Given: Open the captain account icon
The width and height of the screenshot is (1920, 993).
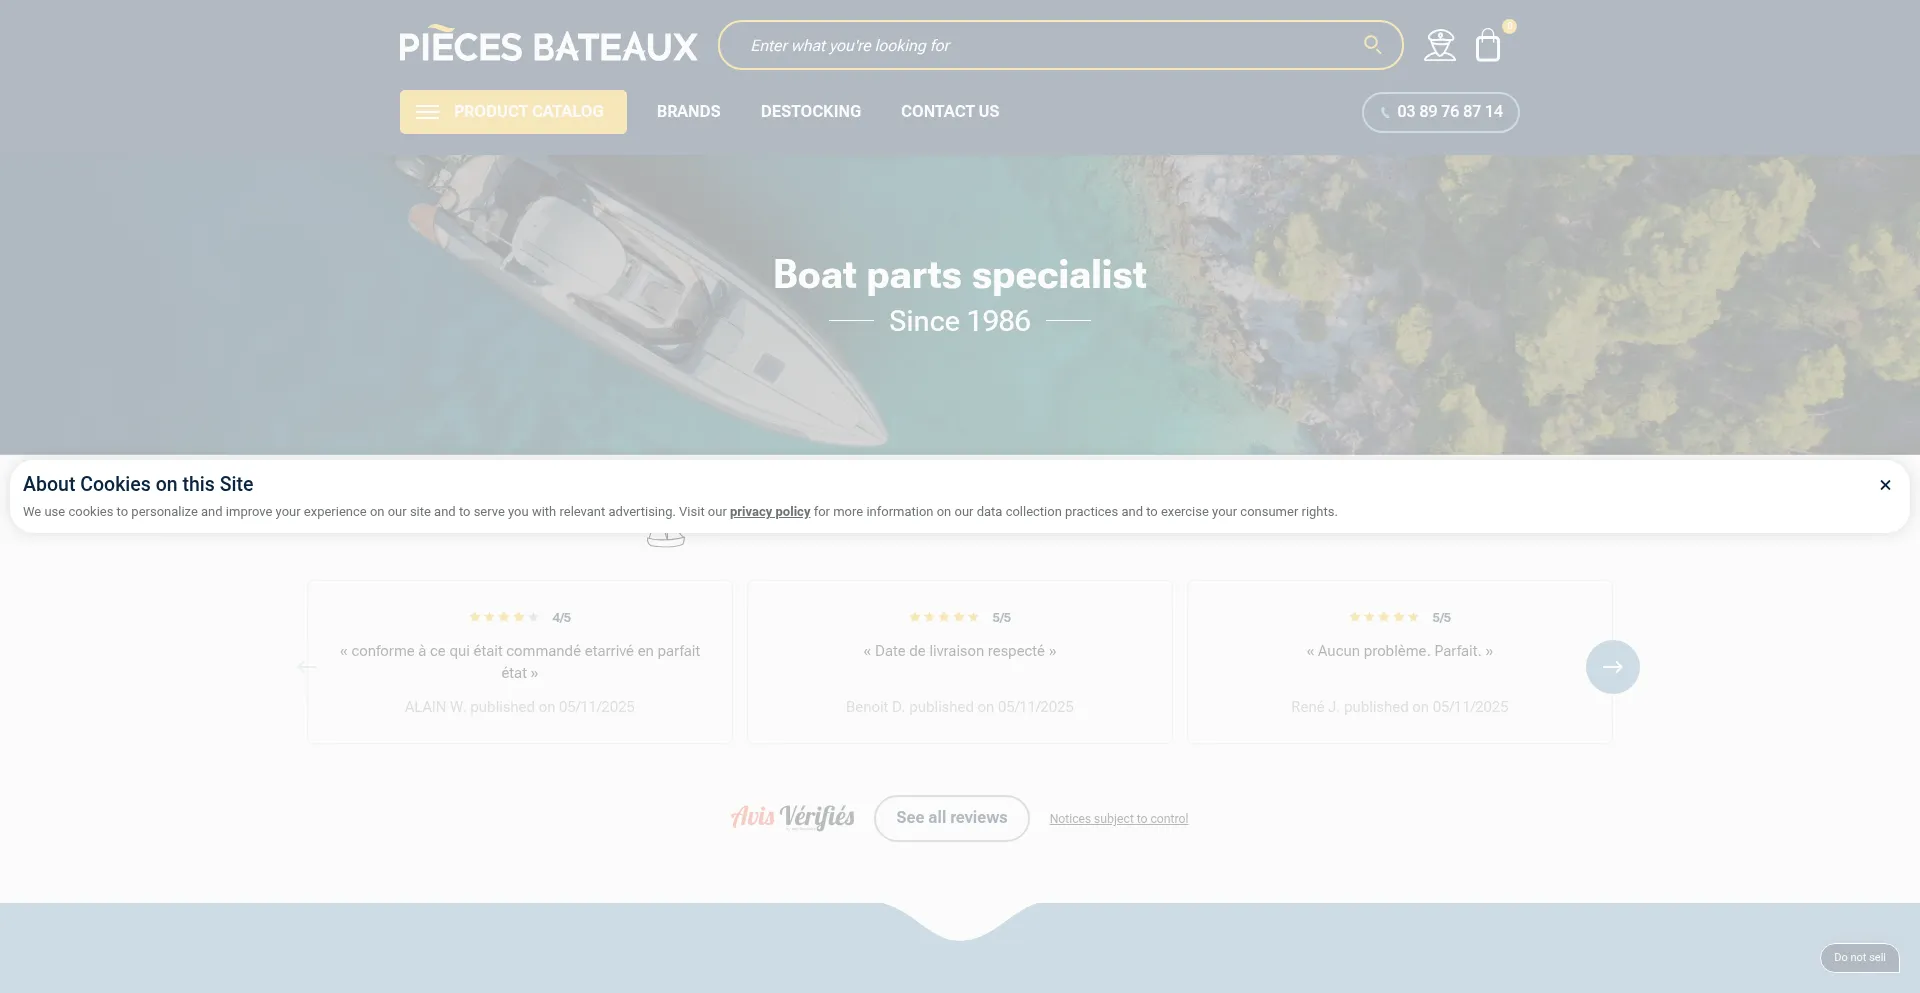Looking at the screenshot, I should tap(1440, 45).
